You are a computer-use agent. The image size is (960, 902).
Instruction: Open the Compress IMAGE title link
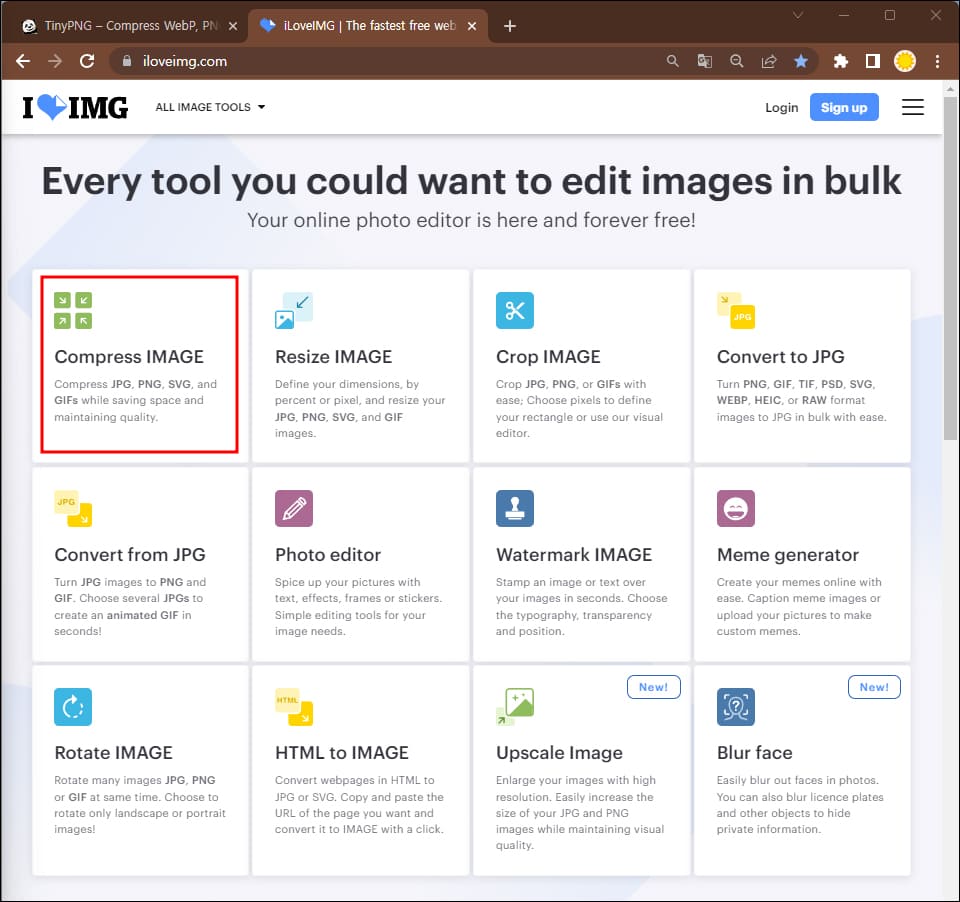point(129,356)
